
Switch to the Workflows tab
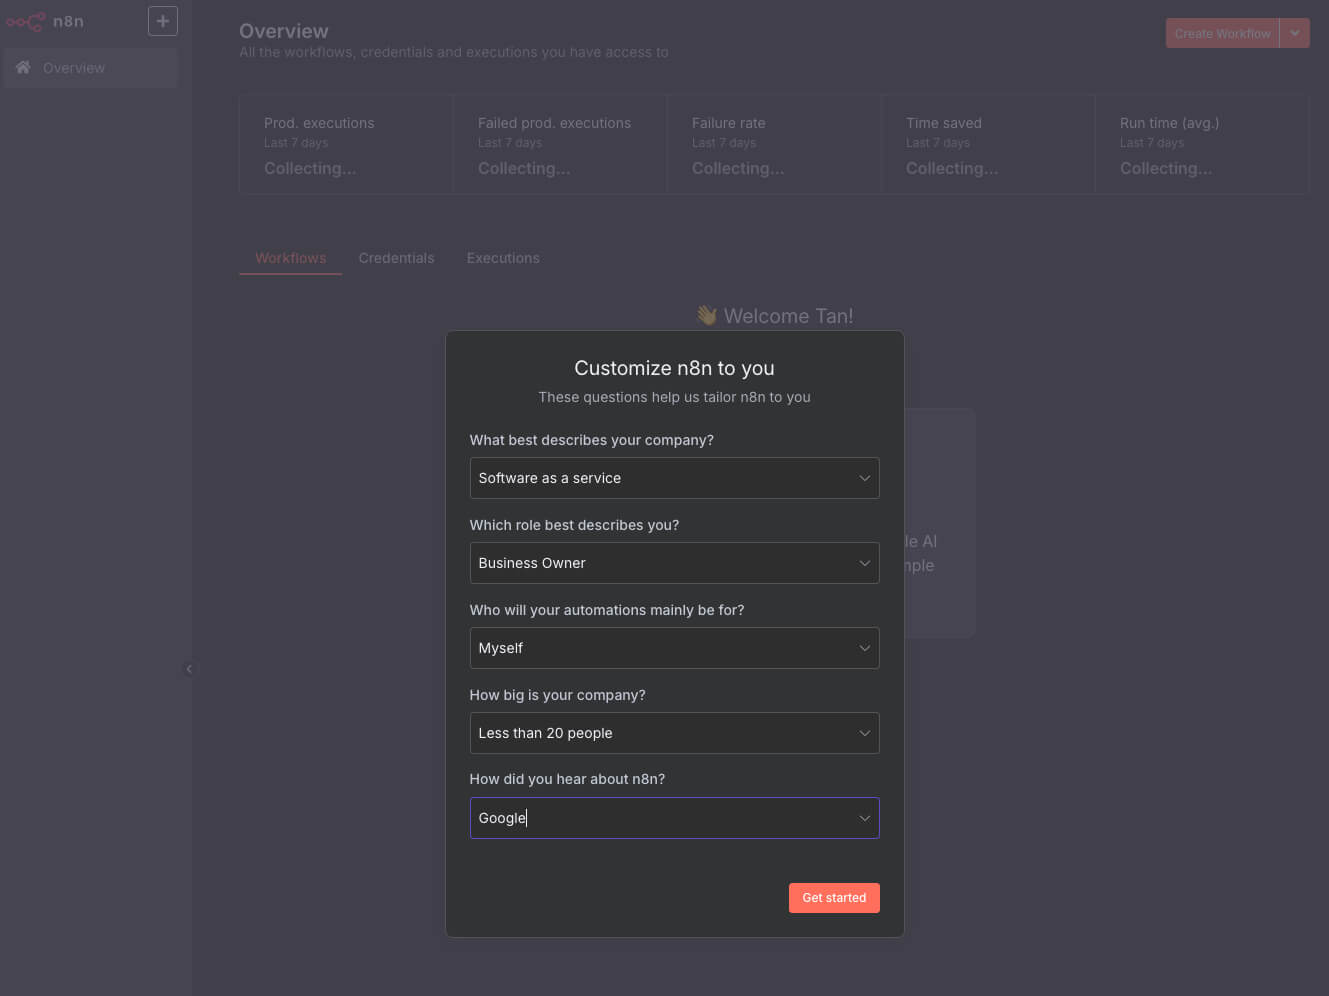(x=291, y=258)
